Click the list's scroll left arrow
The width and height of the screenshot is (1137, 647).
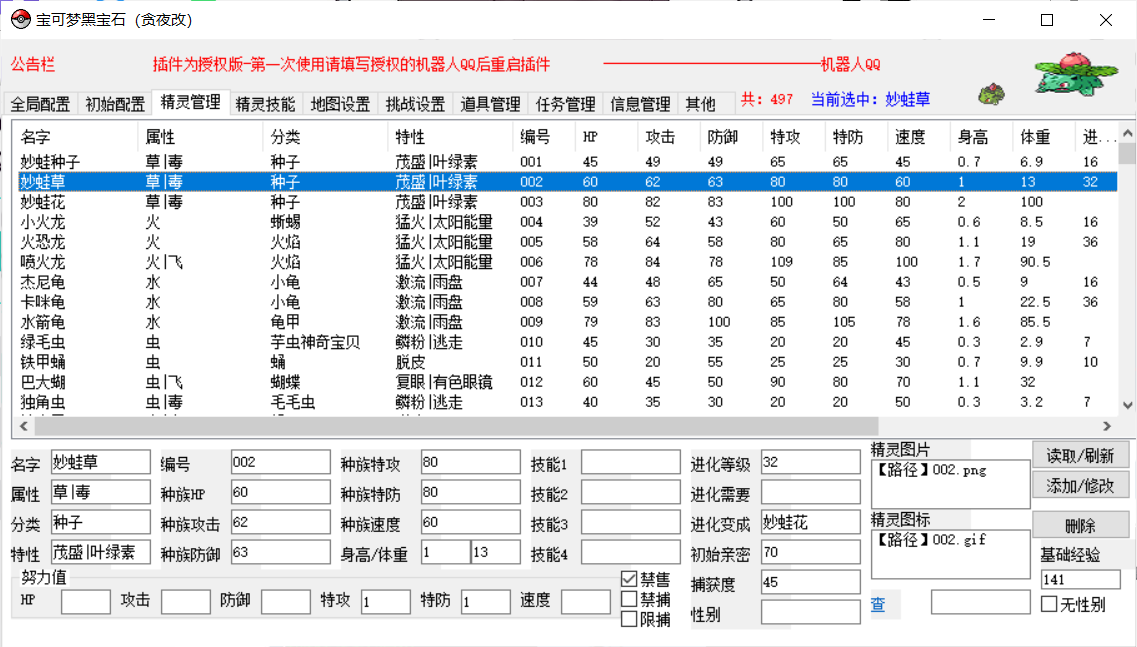point(25,426)
